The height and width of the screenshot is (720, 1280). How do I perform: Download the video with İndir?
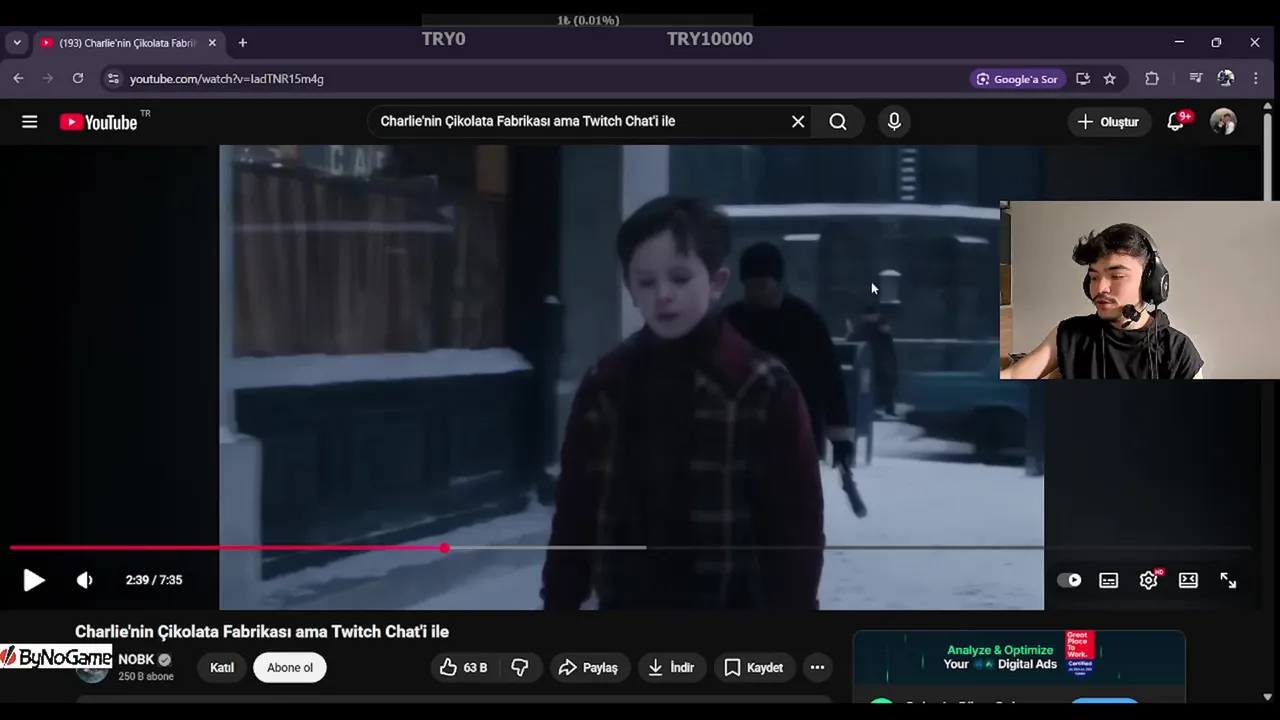tap(671, 667)
